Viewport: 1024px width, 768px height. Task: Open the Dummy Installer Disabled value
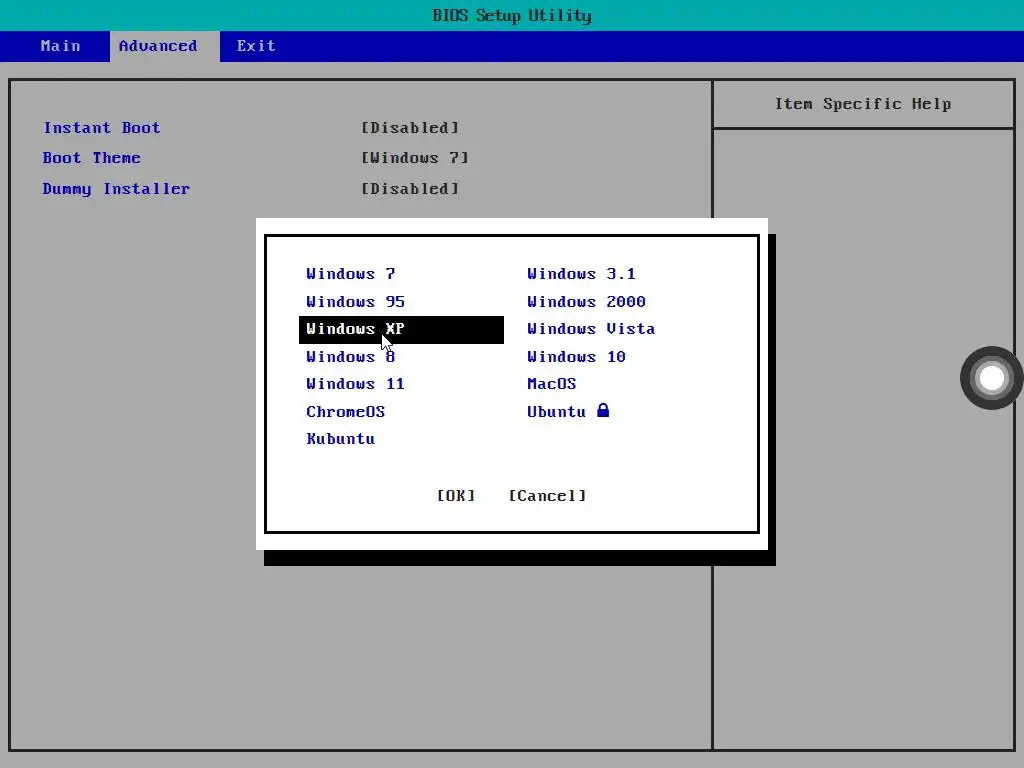tap(410, 189)
